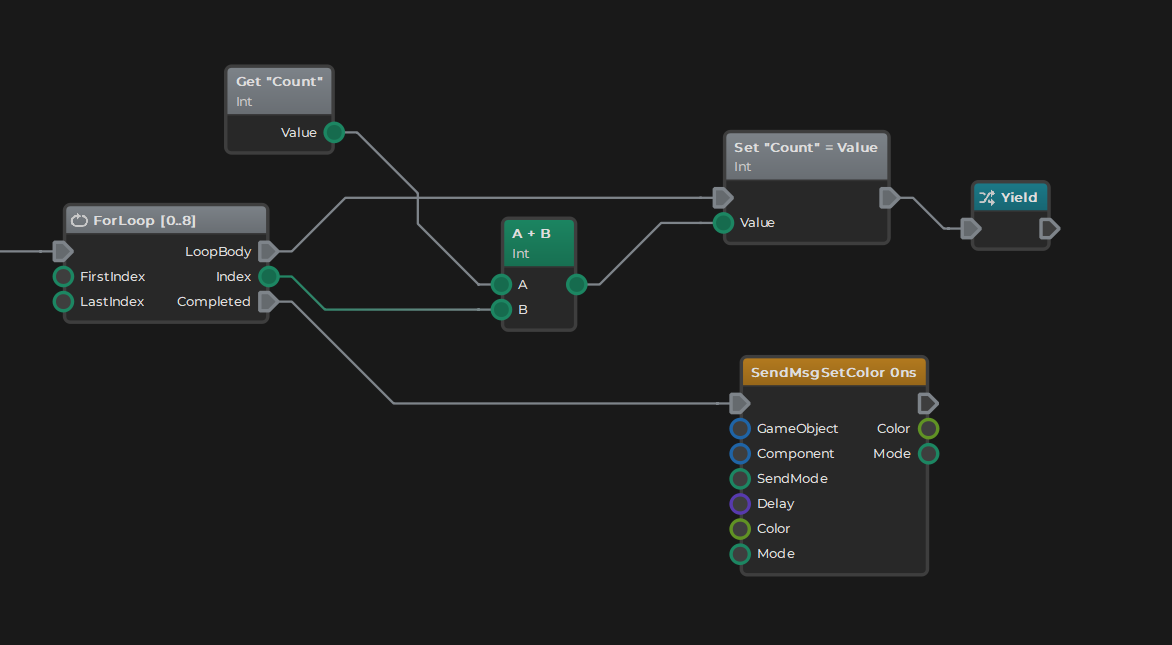
Task: Click the Color output port on SendMsgSetColor
Action: pyautogui.click(x=929, y=429)
